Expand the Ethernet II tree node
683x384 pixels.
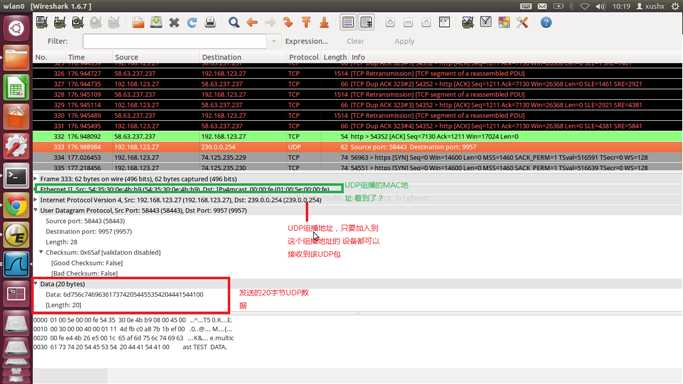click(36, 189)
